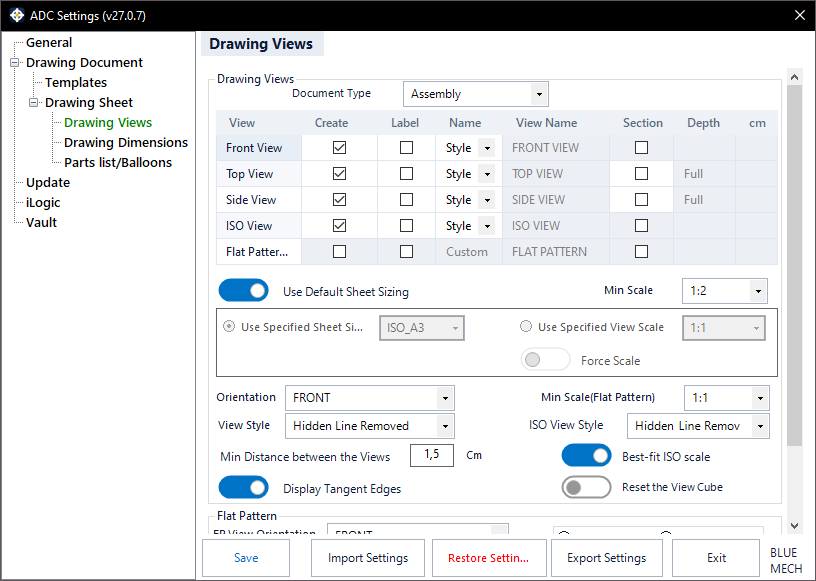This screenshot has width=816, height=581.
Task: Select Vault in settings tree
Action: click(x=41, y=222)
